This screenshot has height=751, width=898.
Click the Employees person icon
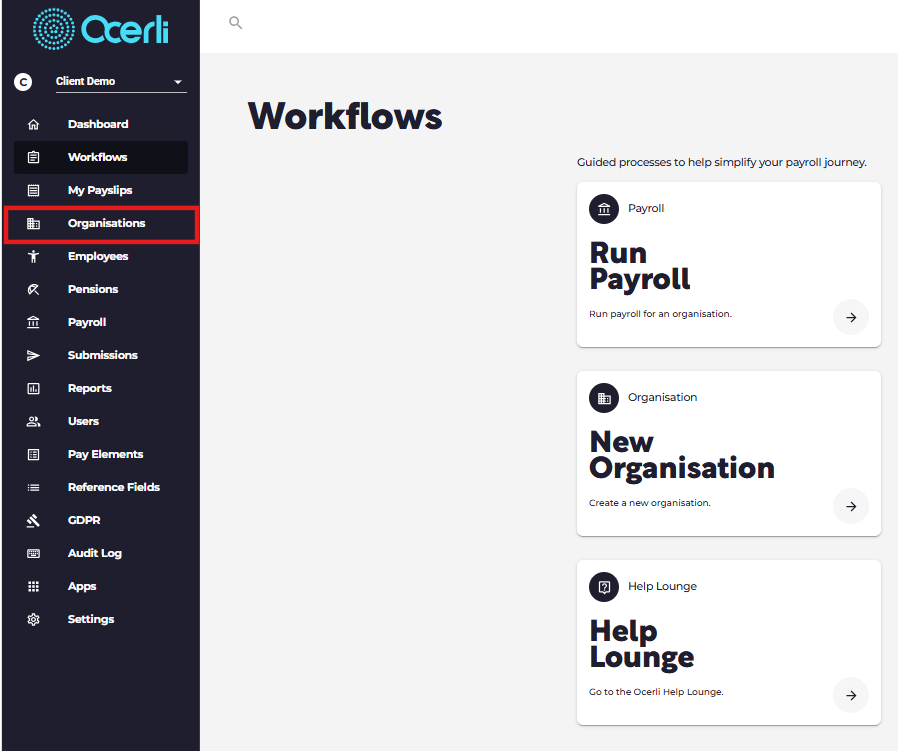[34, 256]
